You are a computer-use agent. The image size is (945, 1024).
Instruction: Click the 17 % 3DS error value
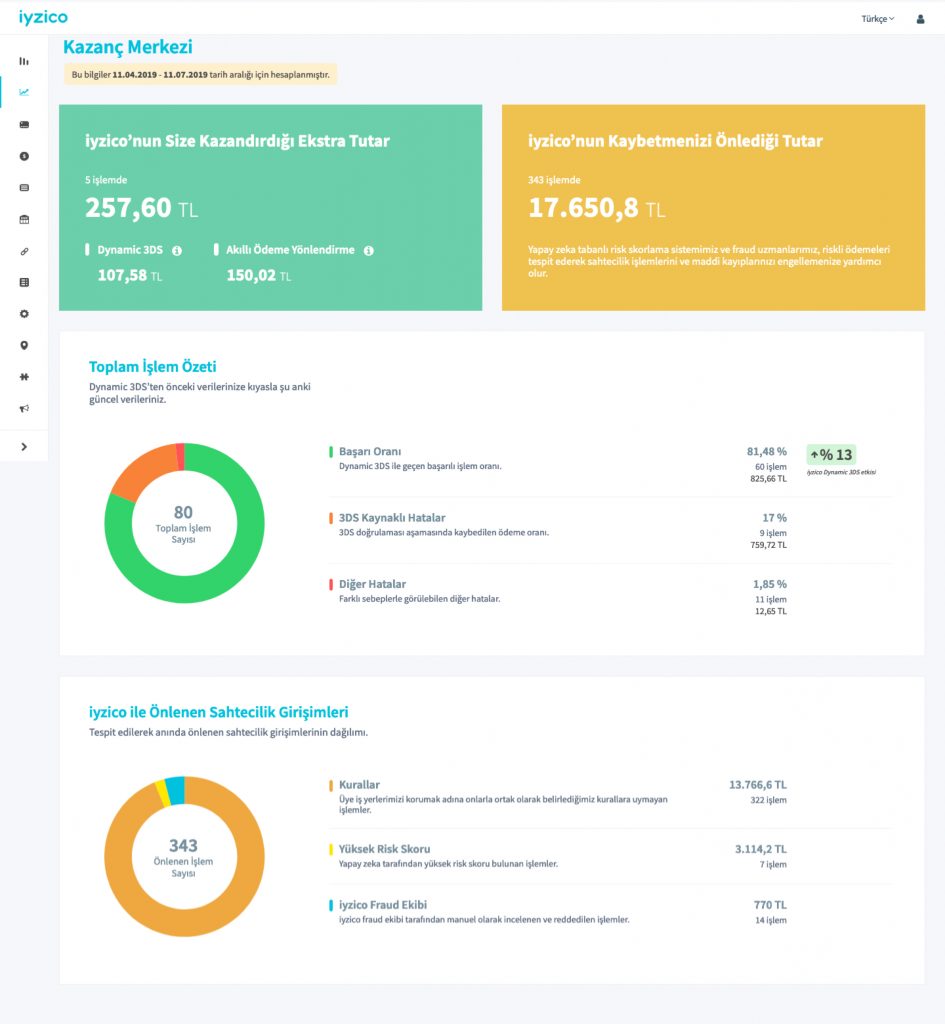(774, 518)
